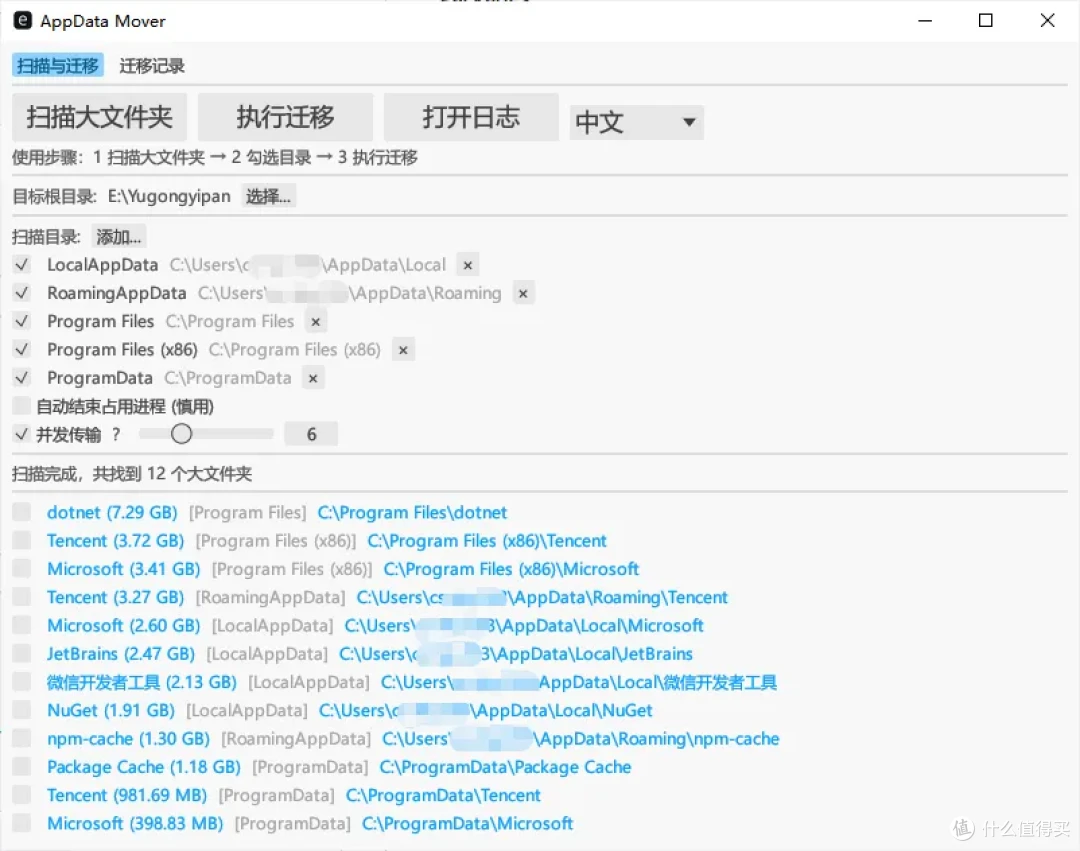Check the Tencent (981.69 MB) folder

(x=22, y=794)
